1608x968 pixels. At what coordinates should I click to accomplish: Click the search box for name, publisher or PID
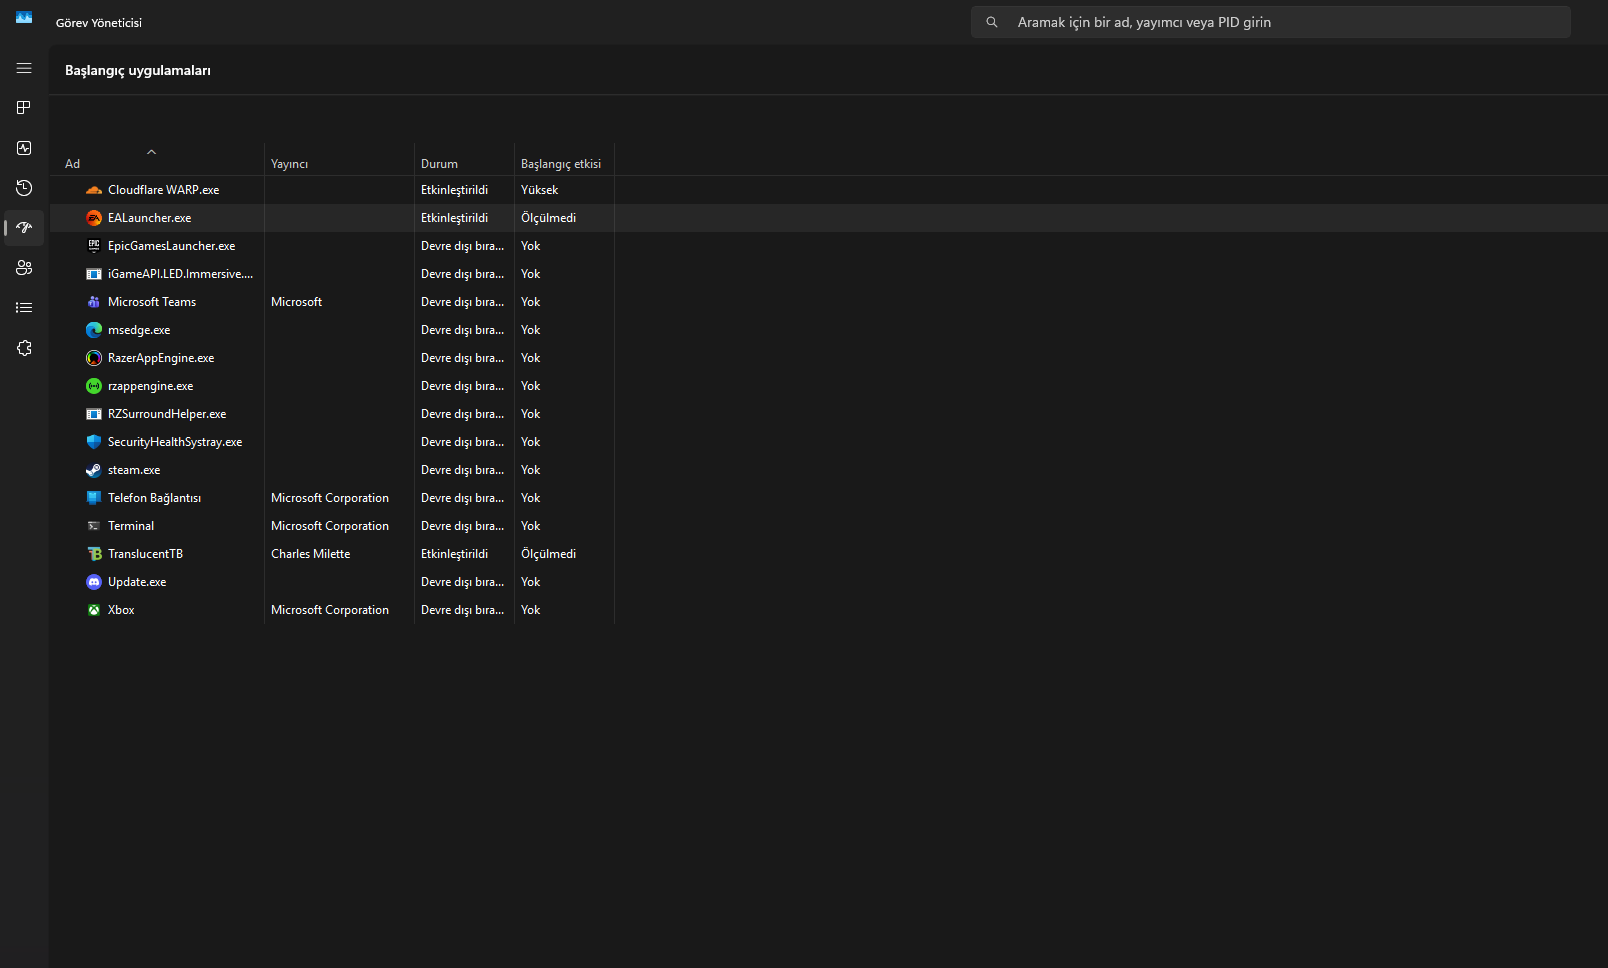[x=1271, y=22]
